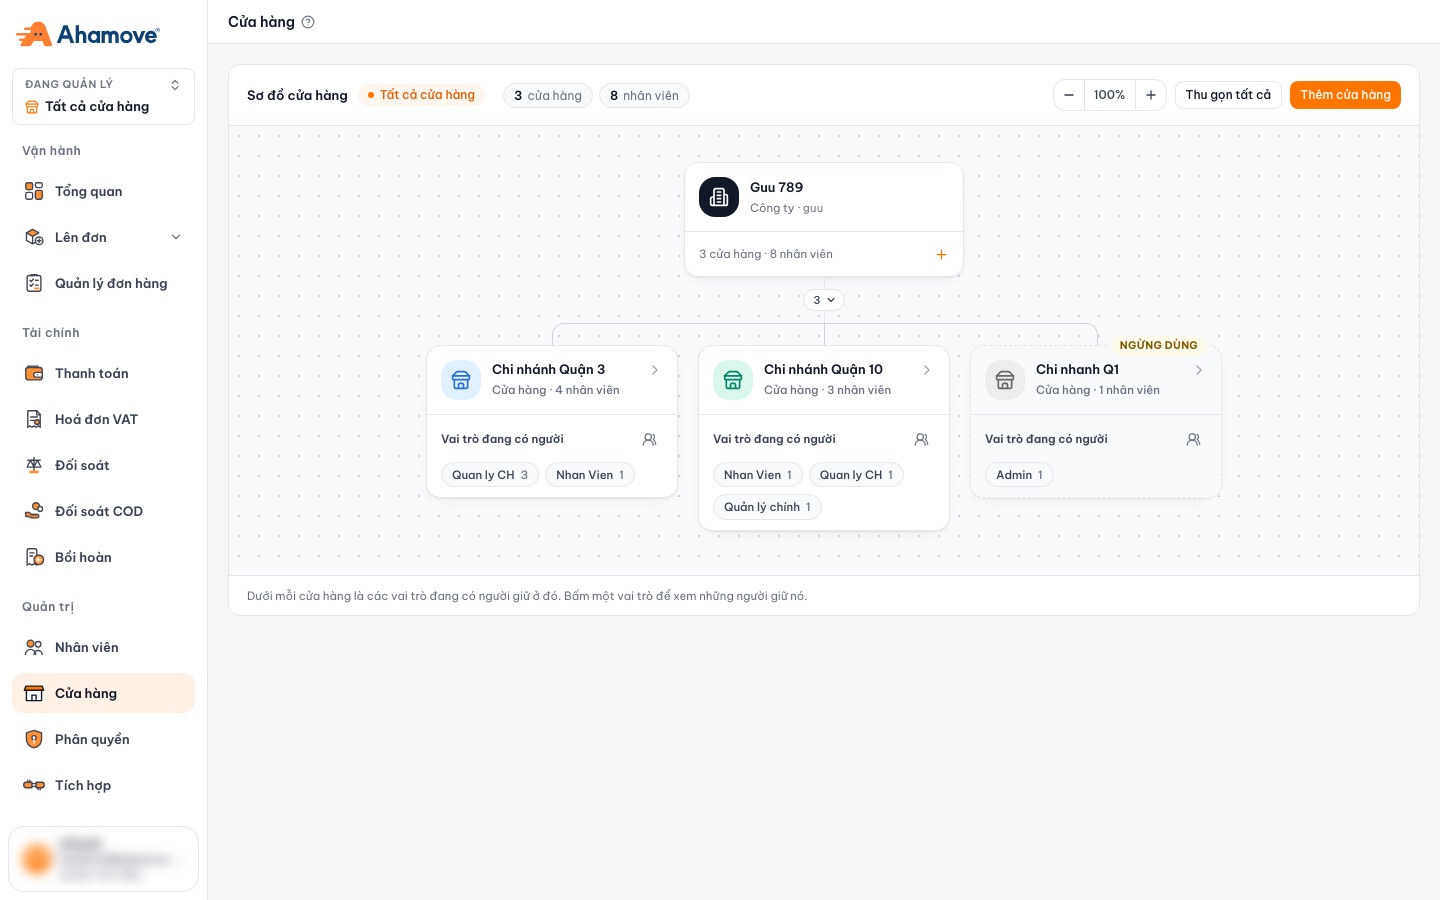The height and width of the screenshot is (900, 1440).
Task: Click the Nhân viên people icon
Action: pyautogui.click(x=34, y=647)
